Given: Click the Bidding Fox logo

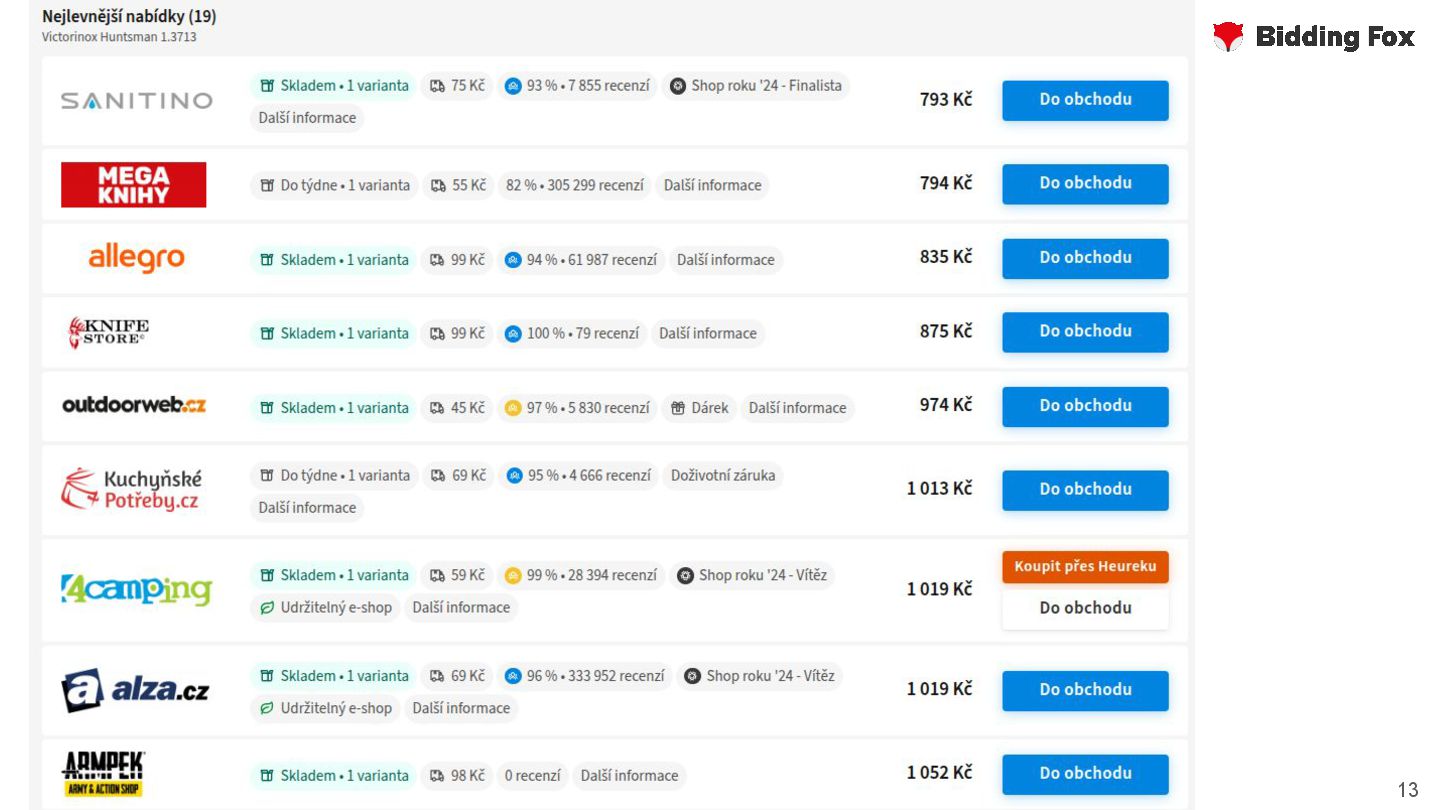Looking at the screenshot, I should tap(1313, 37).
